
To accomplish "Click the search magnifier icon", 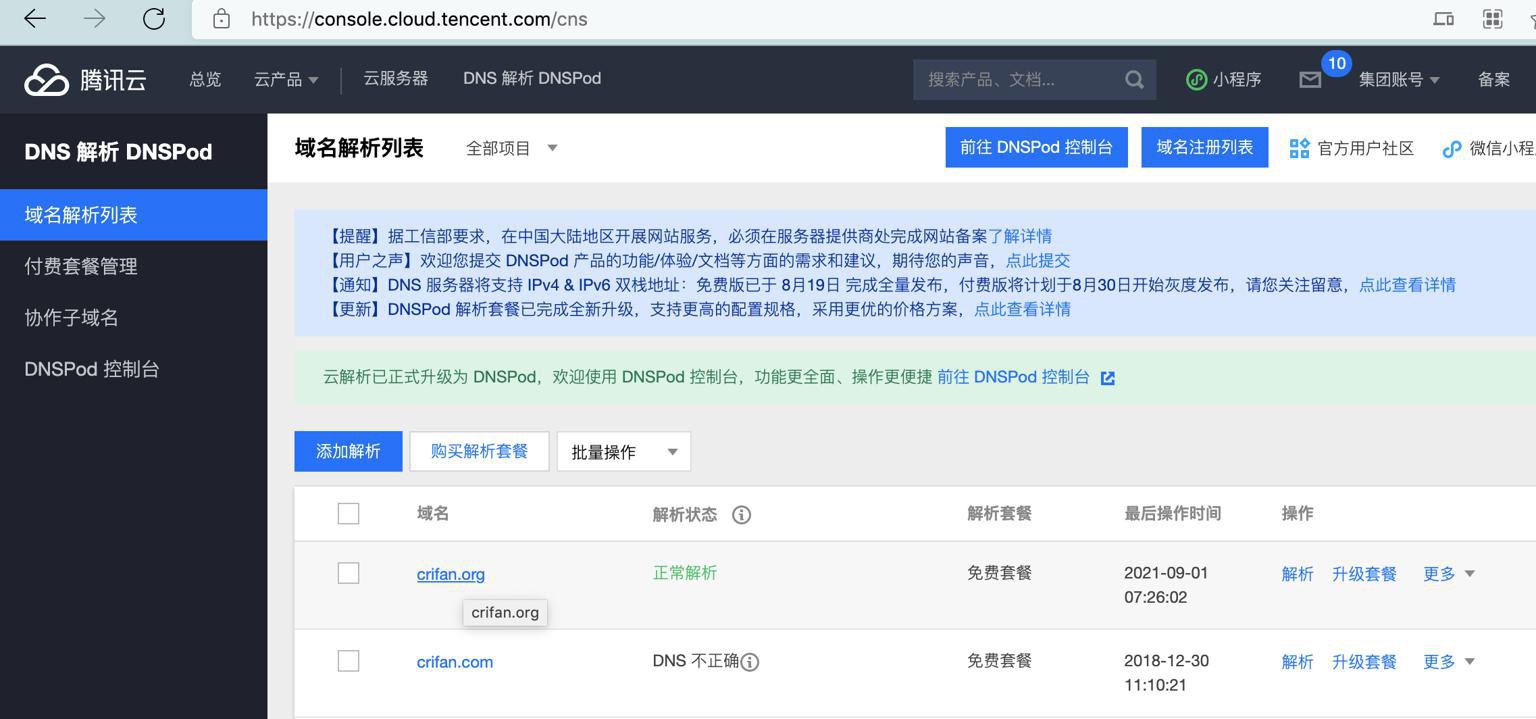I will [x=1134, y=79].
